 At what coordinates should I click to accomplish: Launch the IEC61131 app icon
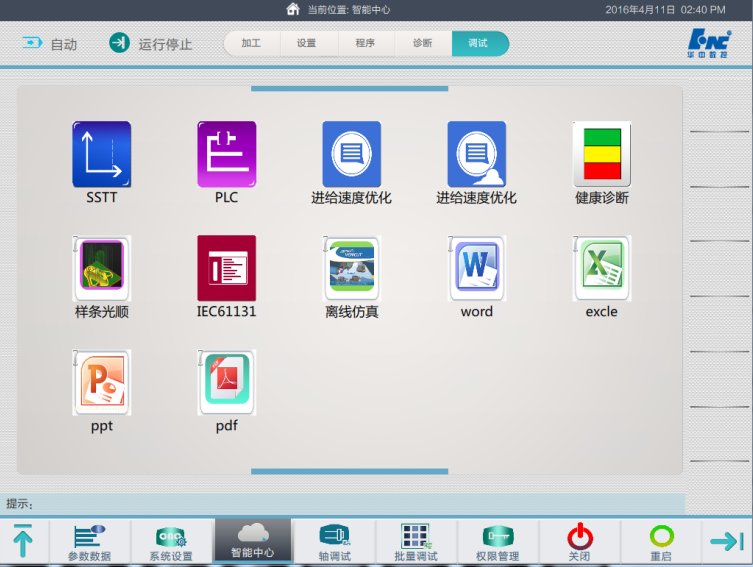pos(226,269)
